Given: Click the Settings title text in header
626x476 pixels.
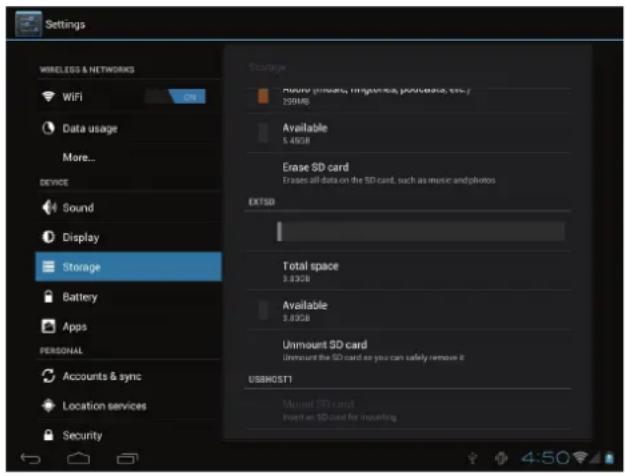Looking at the screenshot, I should point(65,24).
